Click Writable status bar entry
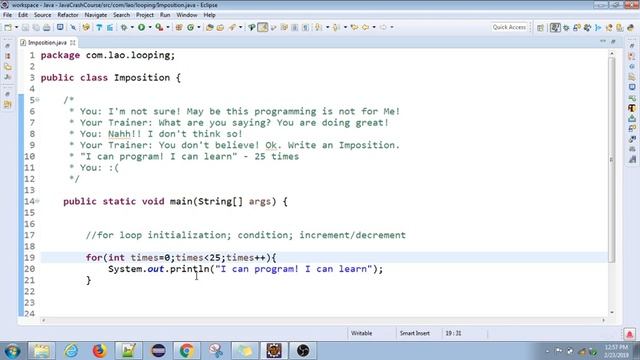Viewport: 640px width, 360px height. pyautogui.click(x=362, y=333)
